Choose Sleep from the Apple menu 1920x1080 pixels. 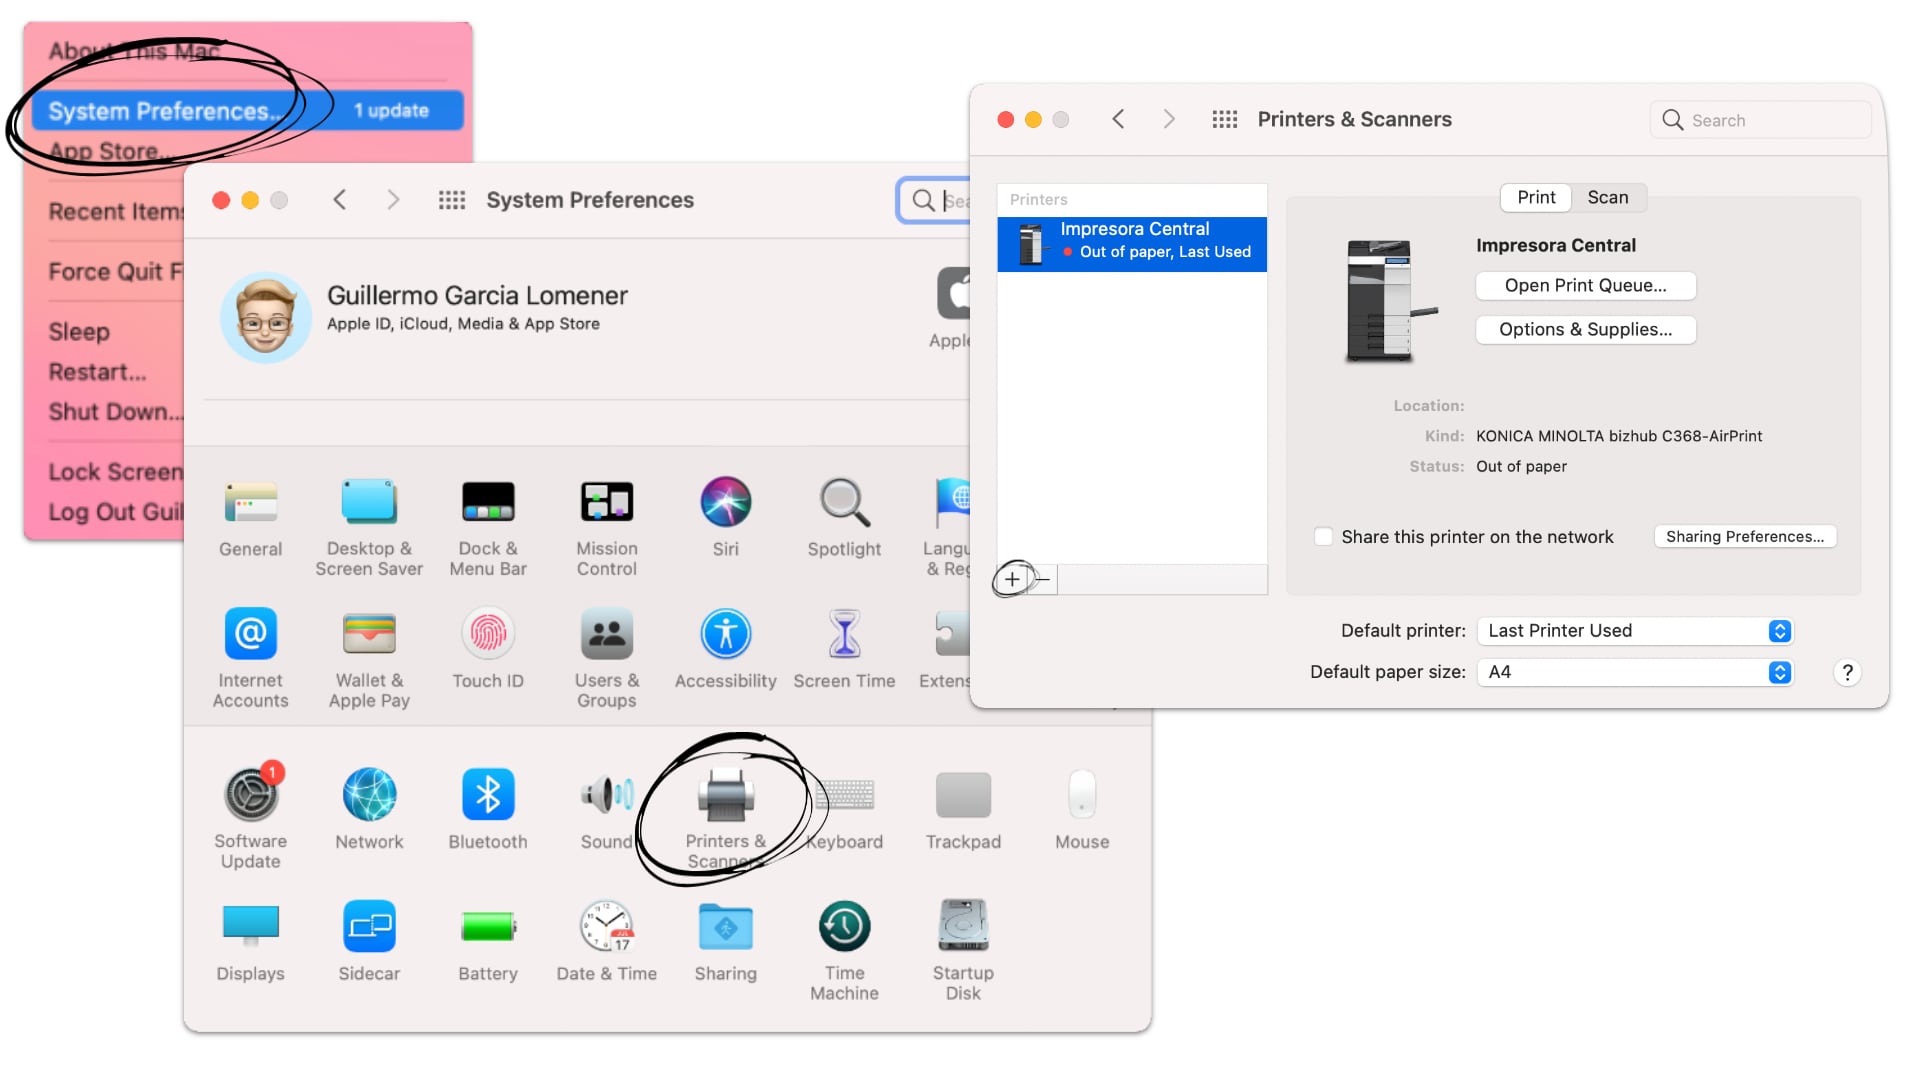[79, 332]
